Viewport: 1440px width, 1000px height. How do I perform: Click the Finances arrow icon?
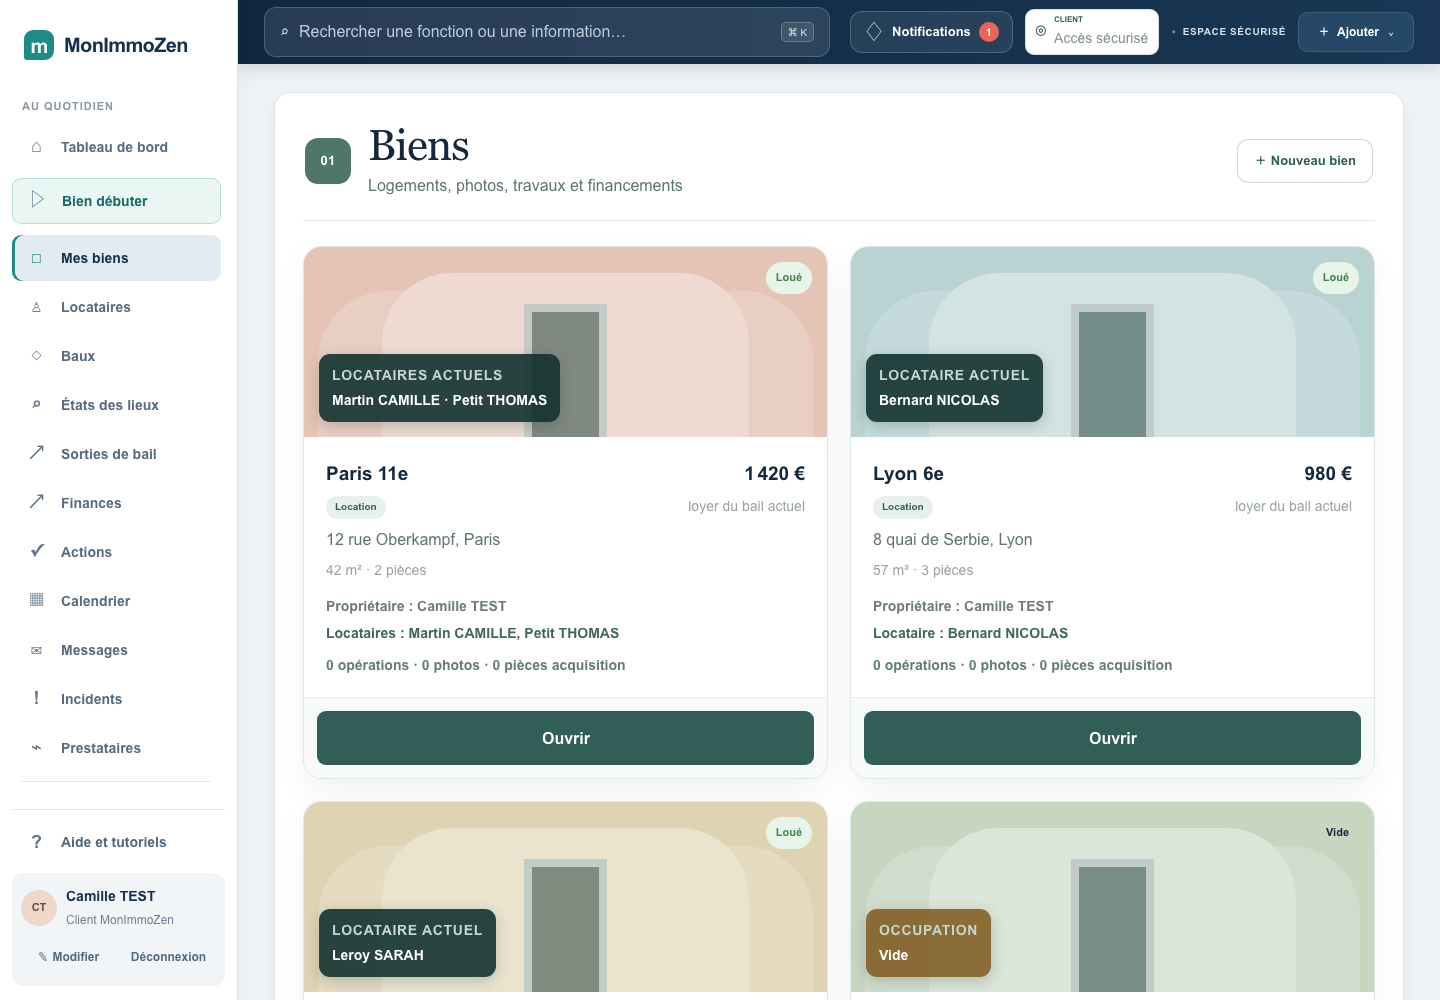click(37, 501)
